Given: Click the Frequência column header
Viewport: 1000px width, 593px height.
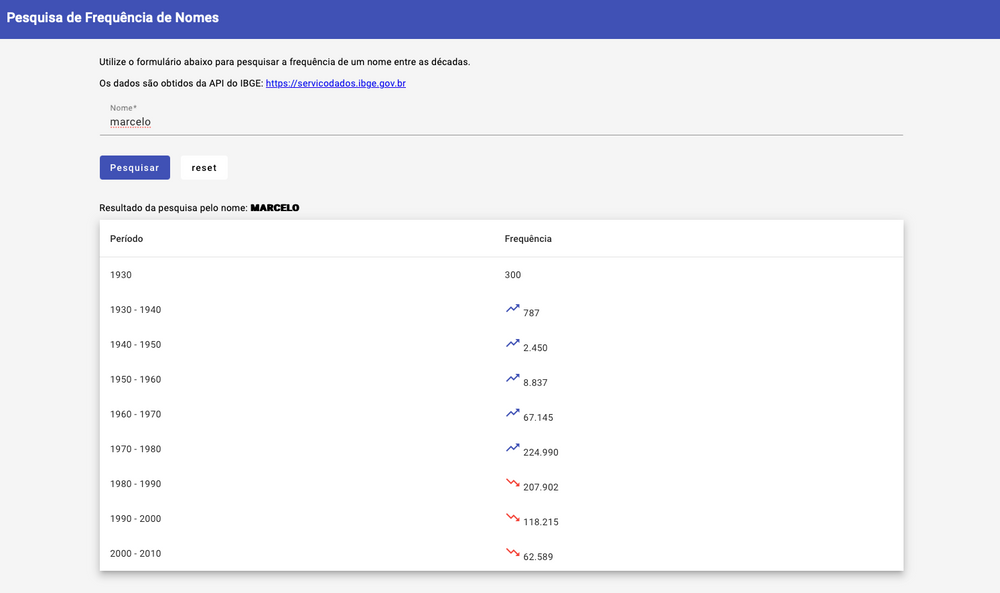Looking at the screenshot, I should coord(528,238).
